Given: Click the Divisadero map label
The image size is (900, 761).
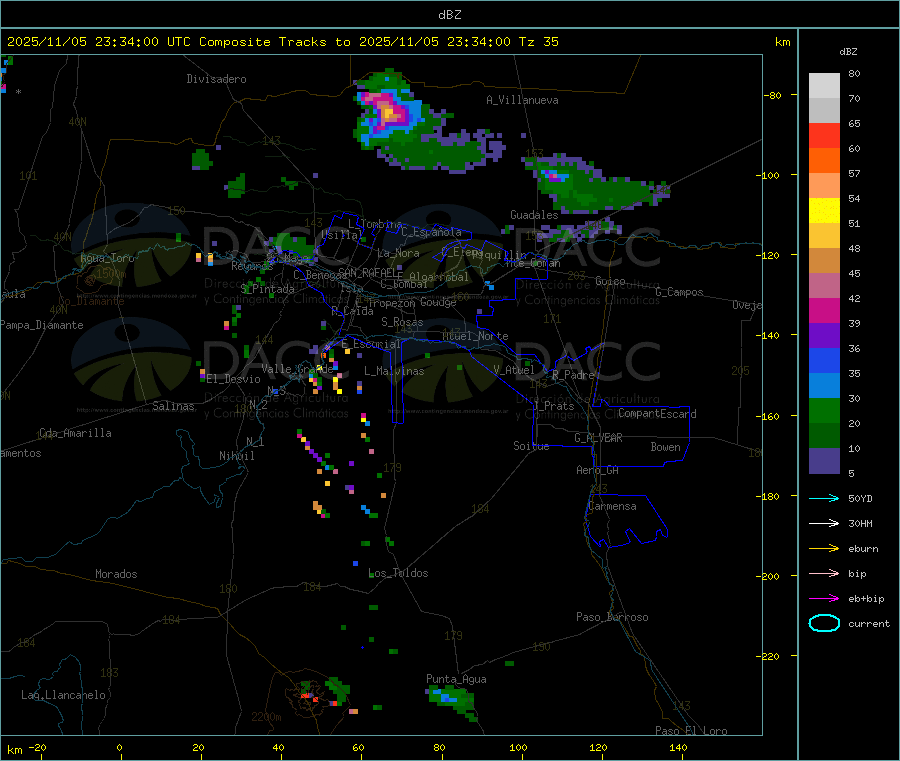Looking at the screenshot, I should tap(216, 79).
